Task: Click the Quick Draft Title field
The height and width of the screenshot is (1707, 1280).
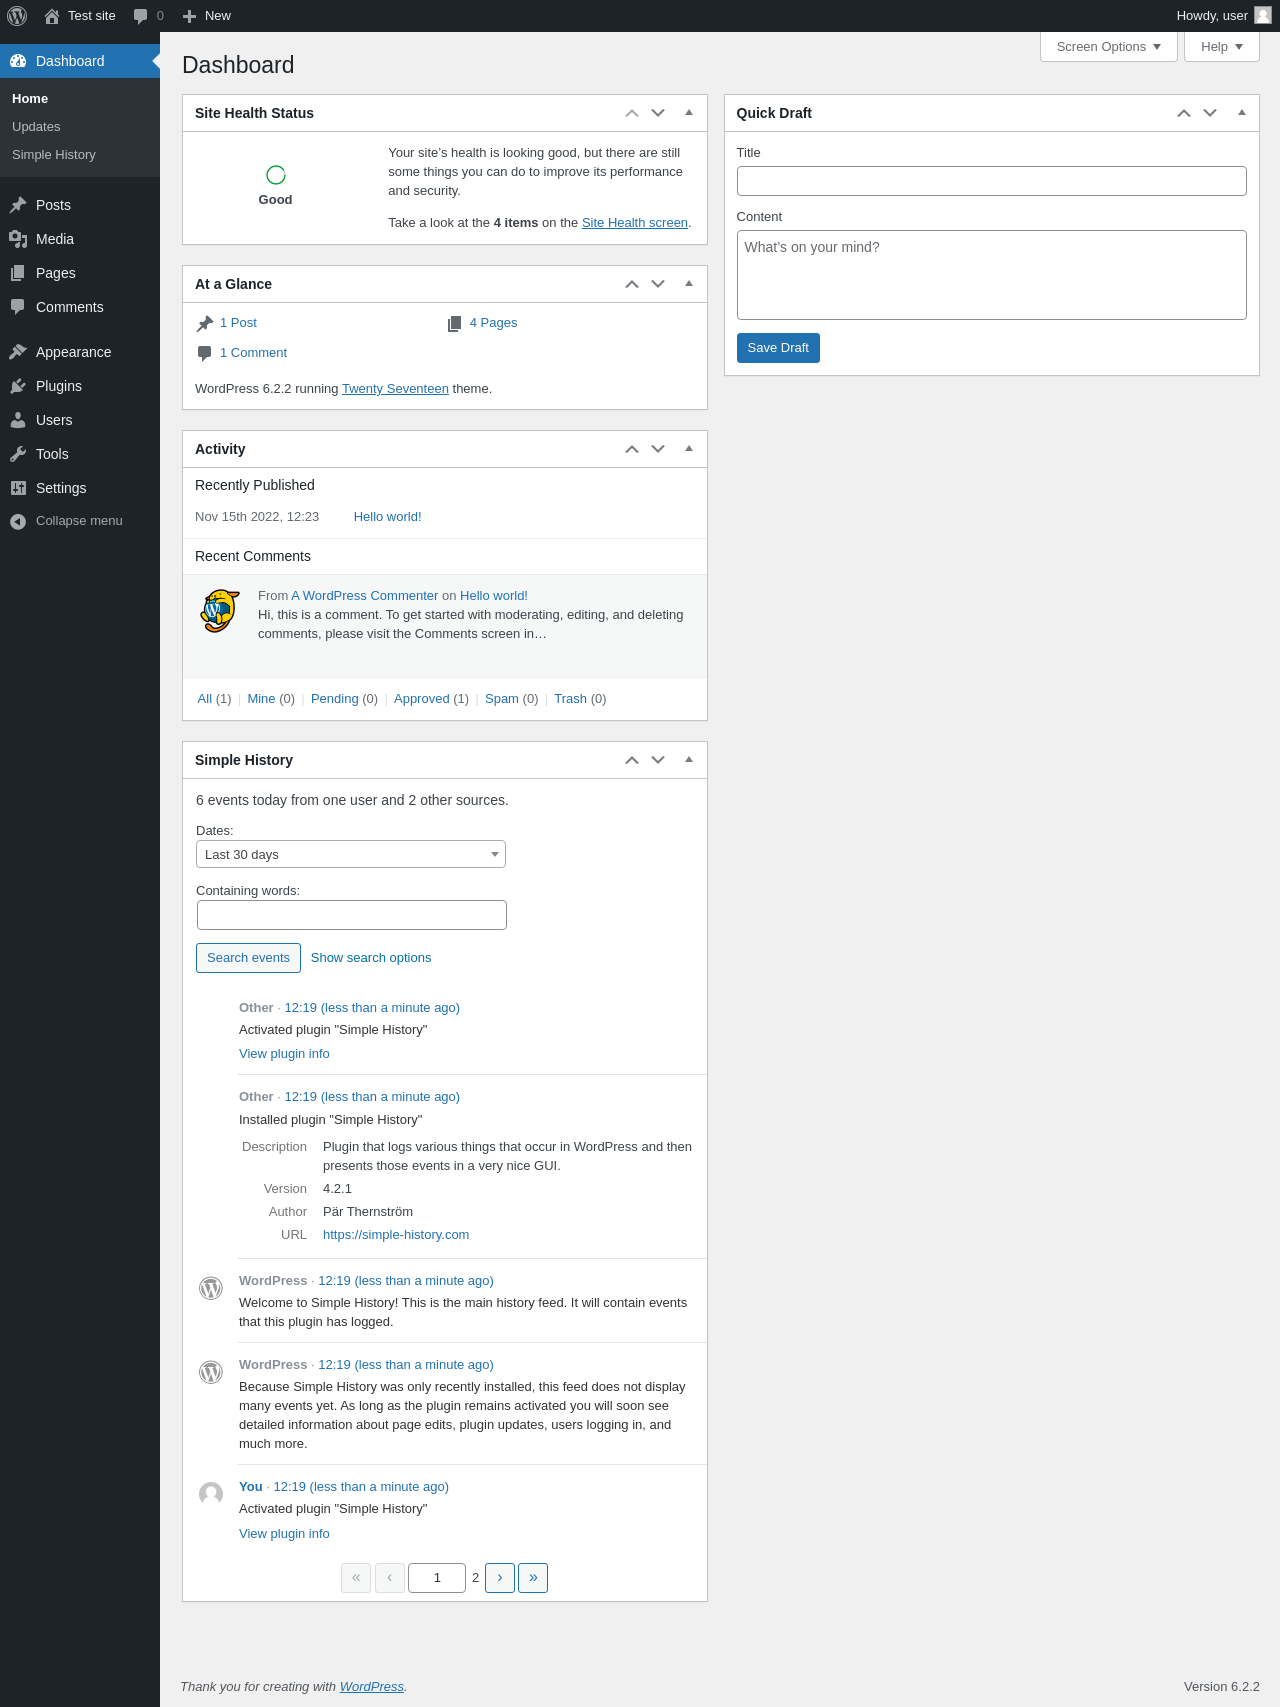Action: [991, 181]
